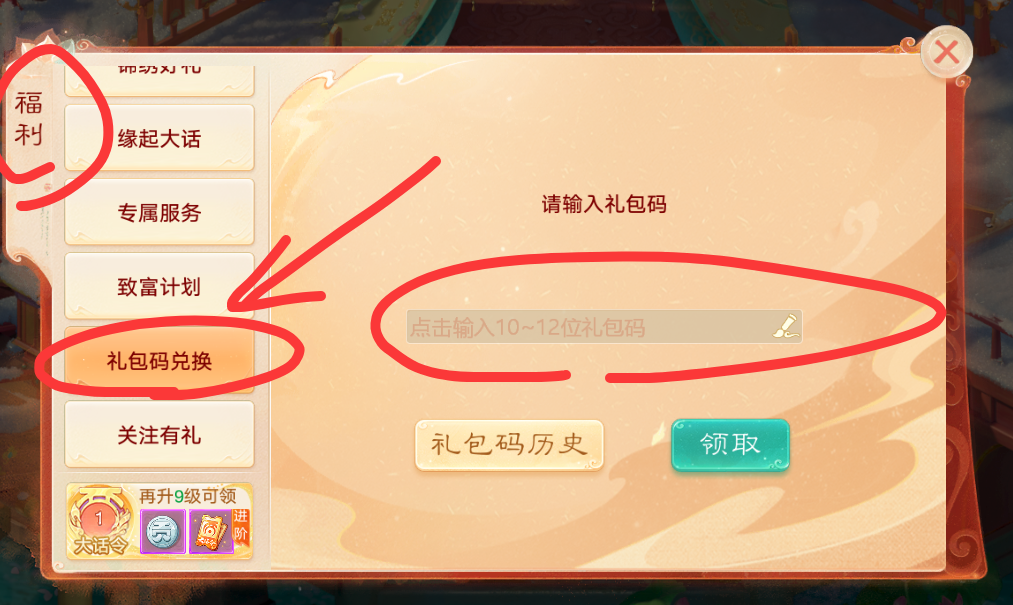Click the 请输入礼包码 heading
Screen dimensions: 1013x605
[604, 204]
